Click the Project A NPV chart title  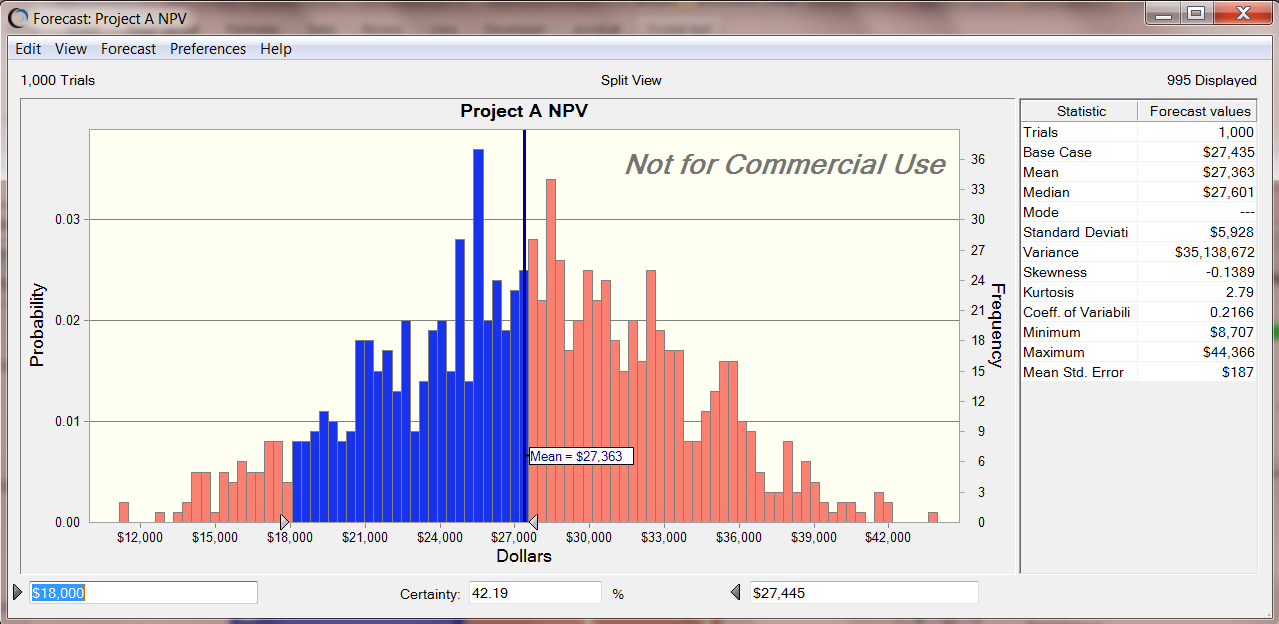point(523,111)
